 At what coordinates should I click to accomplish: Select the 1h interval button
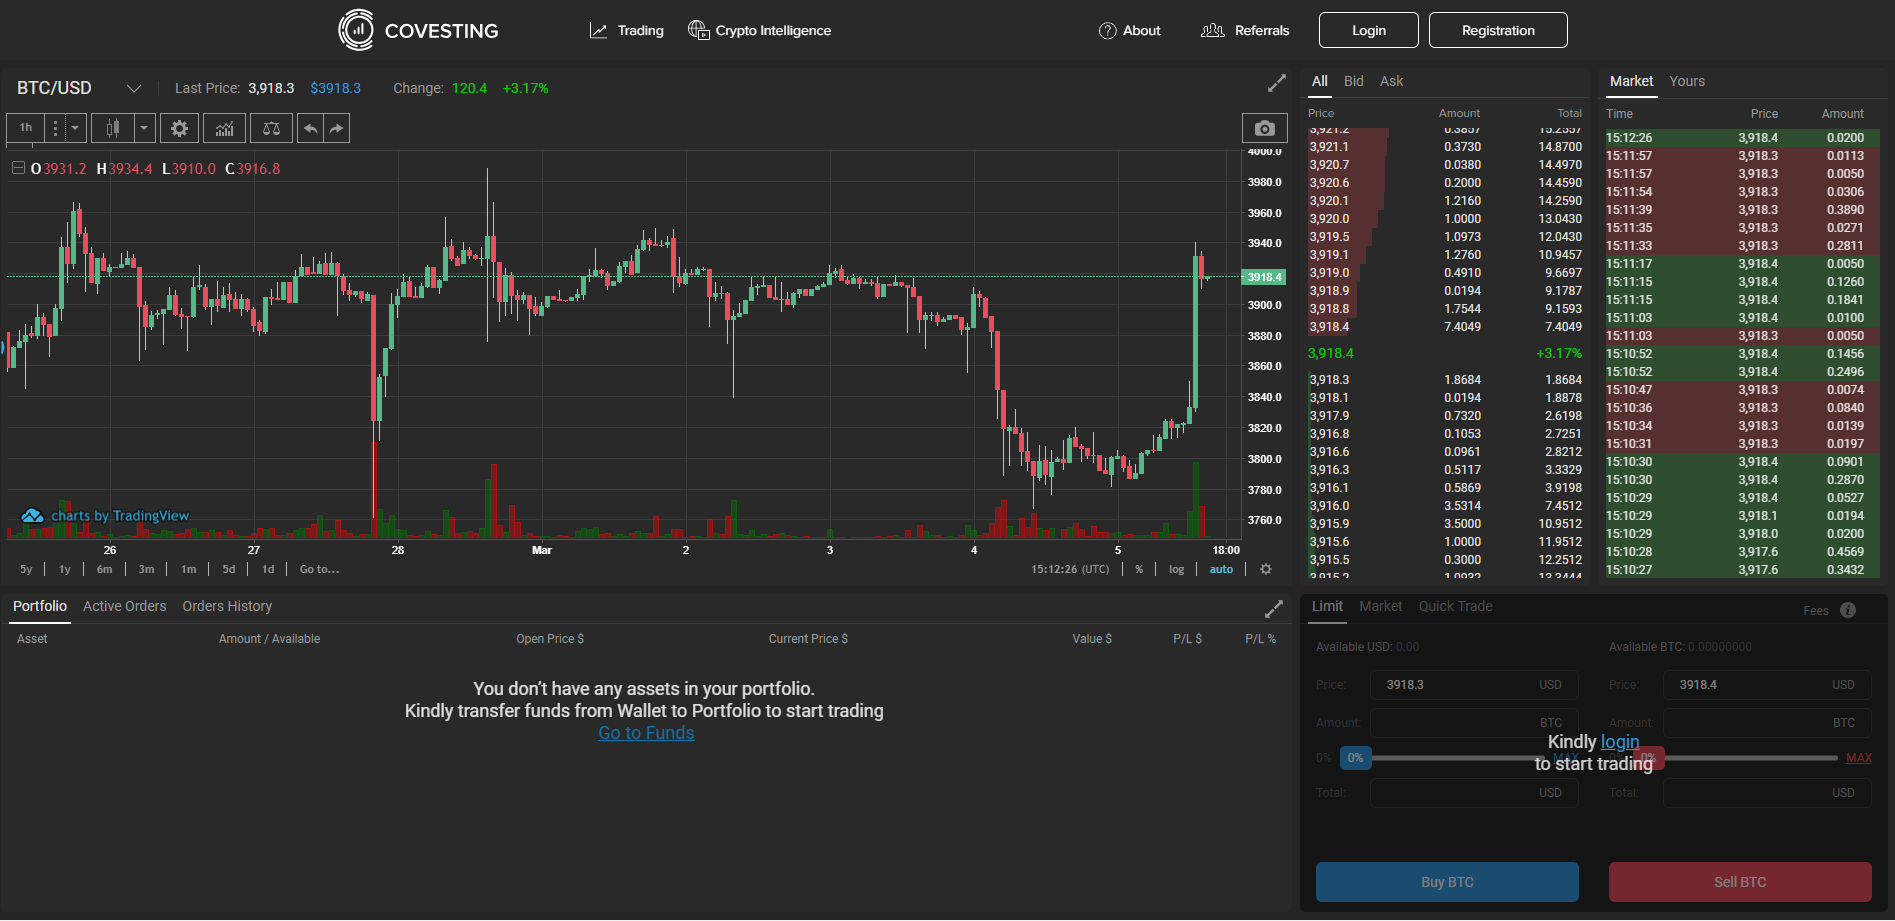click(x=26, y=128)
